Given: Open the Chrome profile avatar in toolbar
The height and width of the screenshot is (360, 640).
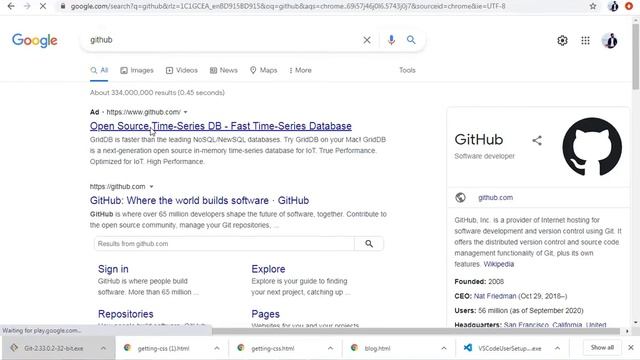Looking at the screenshot, I should pyautogui.click(x=613, y=6).
